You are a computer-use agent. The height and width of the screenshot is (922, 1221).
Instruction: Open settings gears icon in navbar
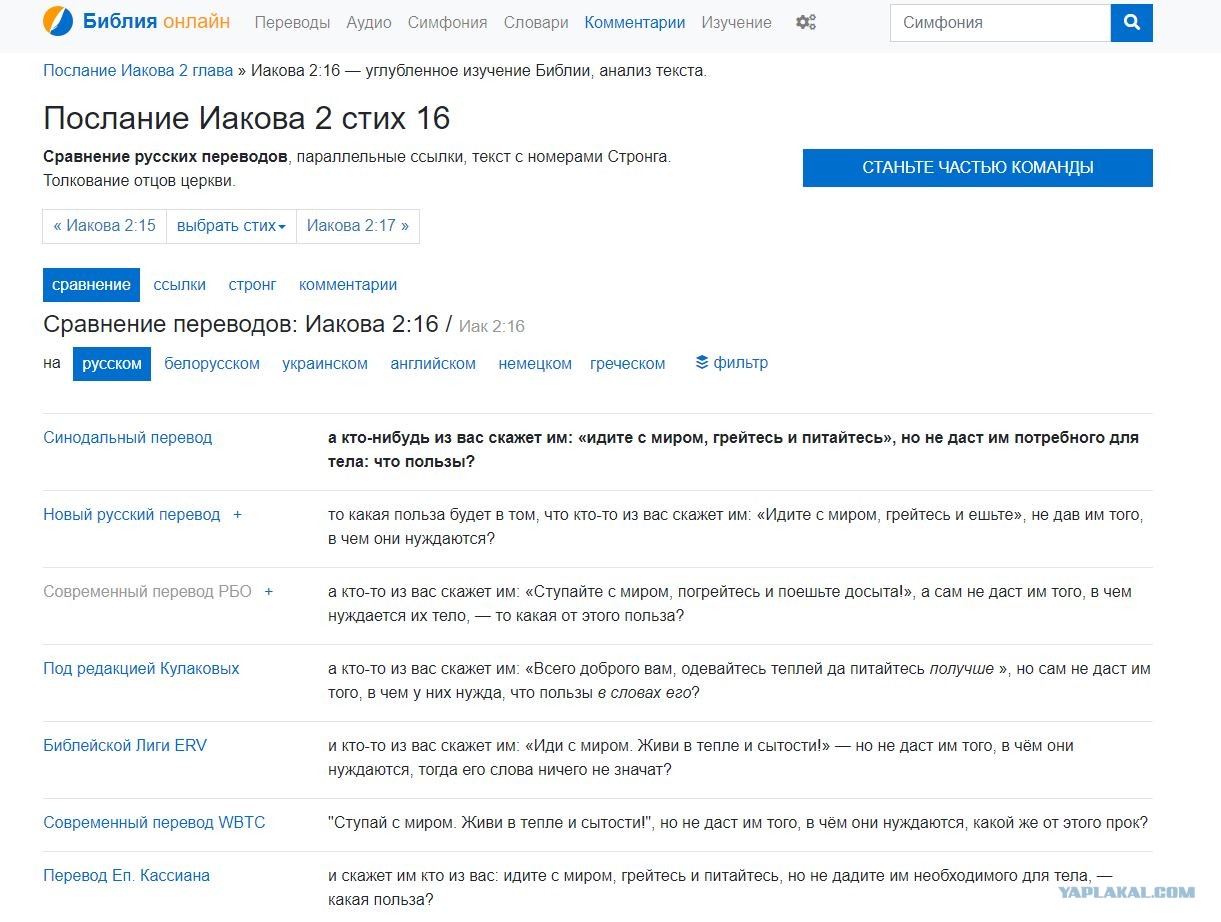(806, 22)
